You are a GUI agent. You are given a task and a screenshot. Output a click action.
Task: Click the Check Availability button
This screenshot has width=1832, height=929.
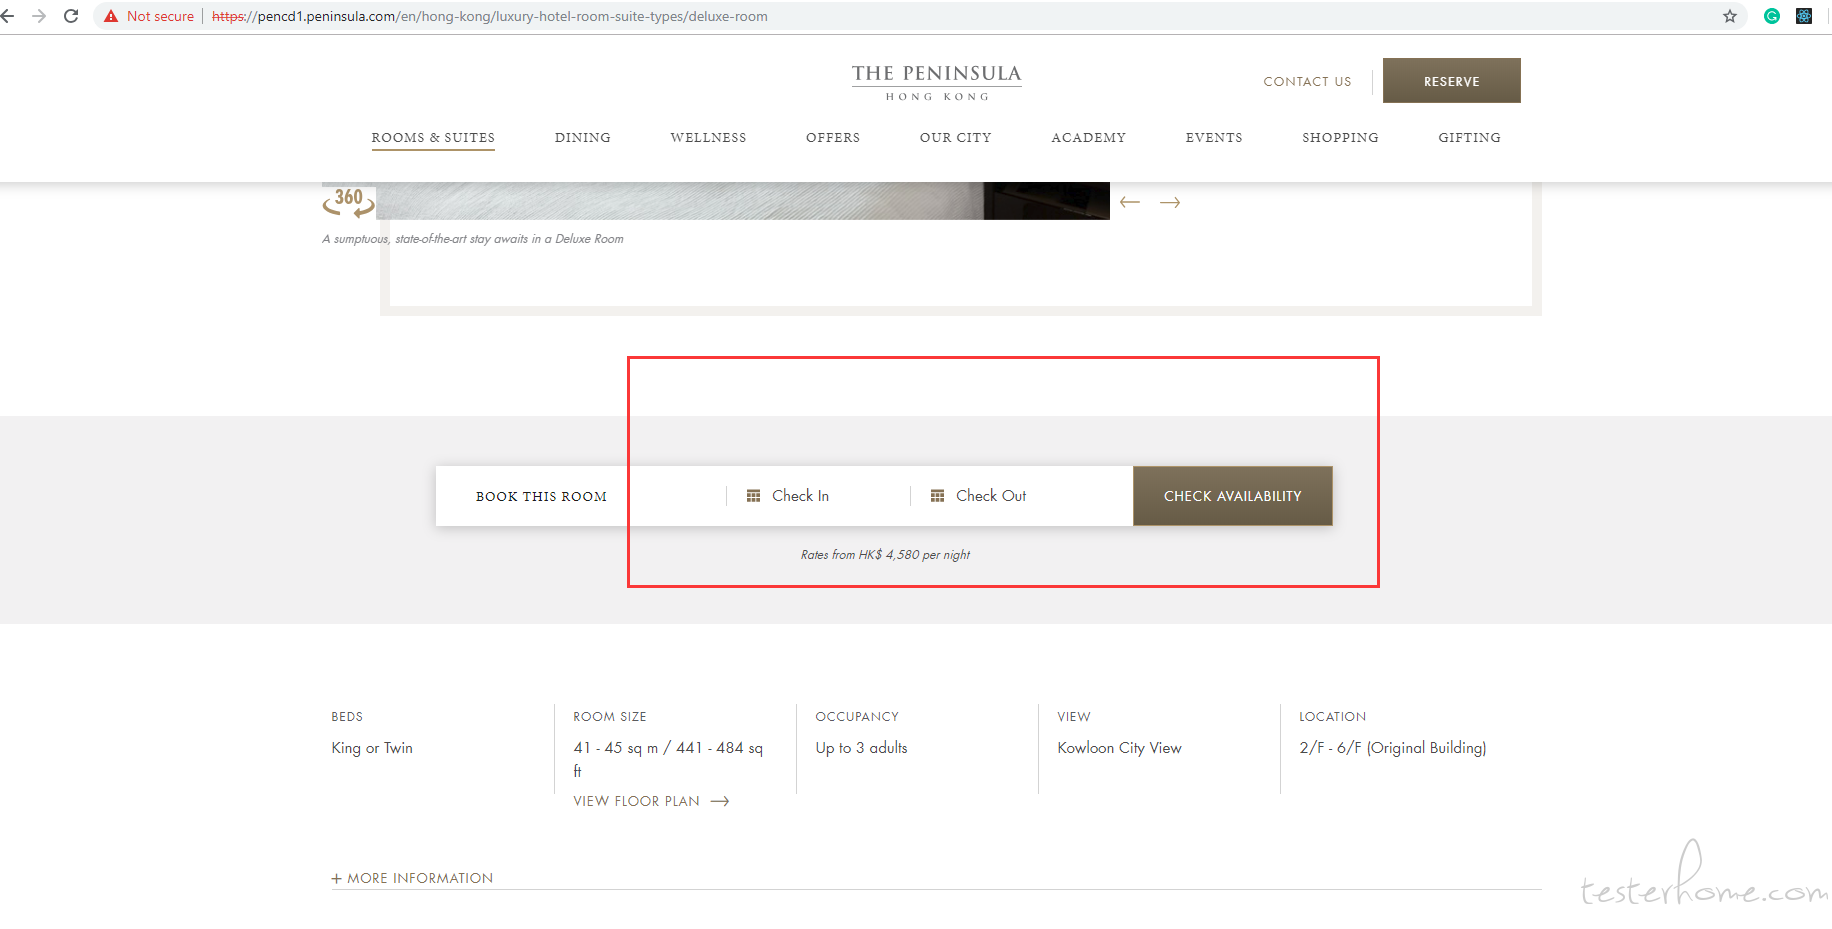(1233, 496)
